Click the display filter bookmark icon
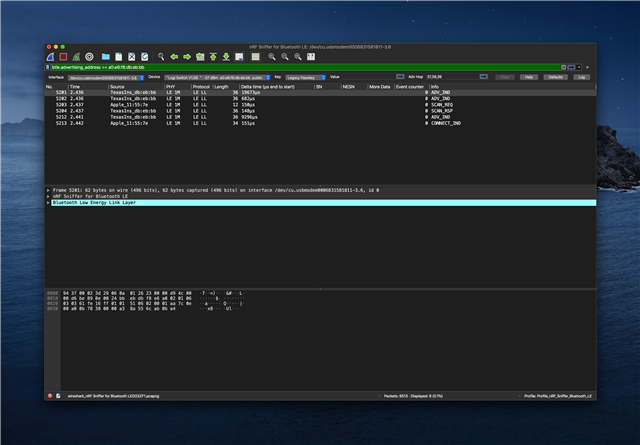The height and width of the screenshot is (445, 640). 48,67
